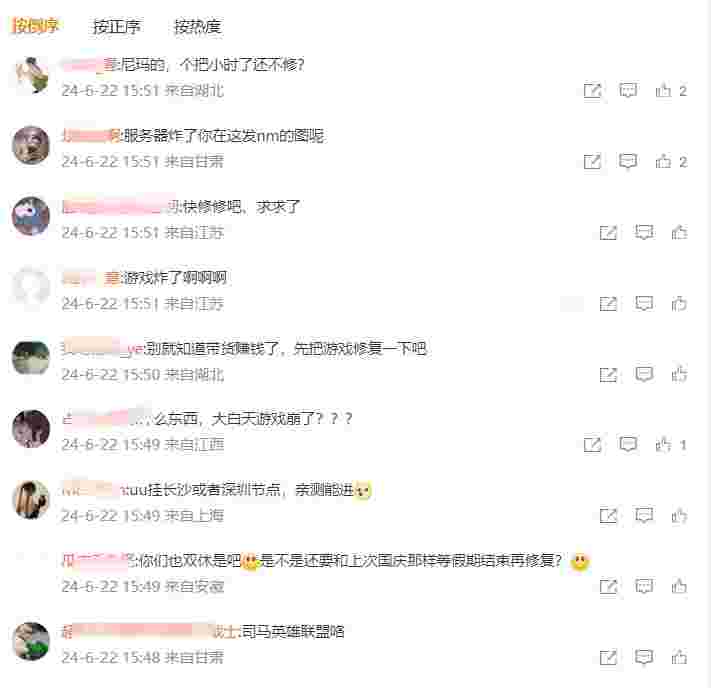Reply to the 司马英雄联盟咯 comment
The image size is (711, 688).
[x=644, y=657]
